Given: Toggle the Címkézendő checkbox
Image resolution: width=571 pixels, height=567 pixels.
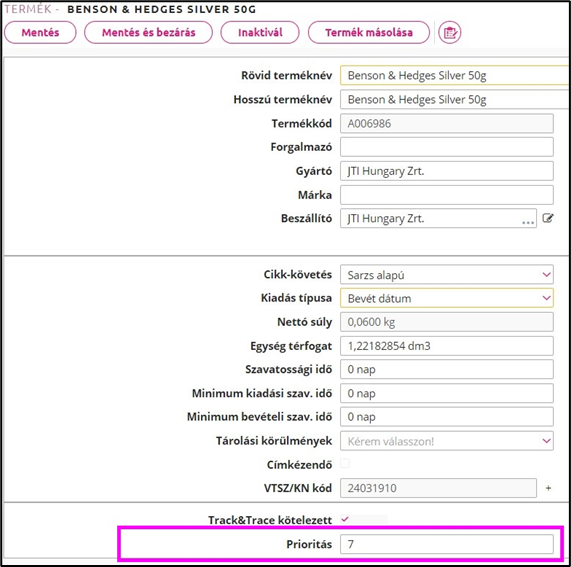Looking at the screenshot, I should pyautogui.click(x=345, y=464).
